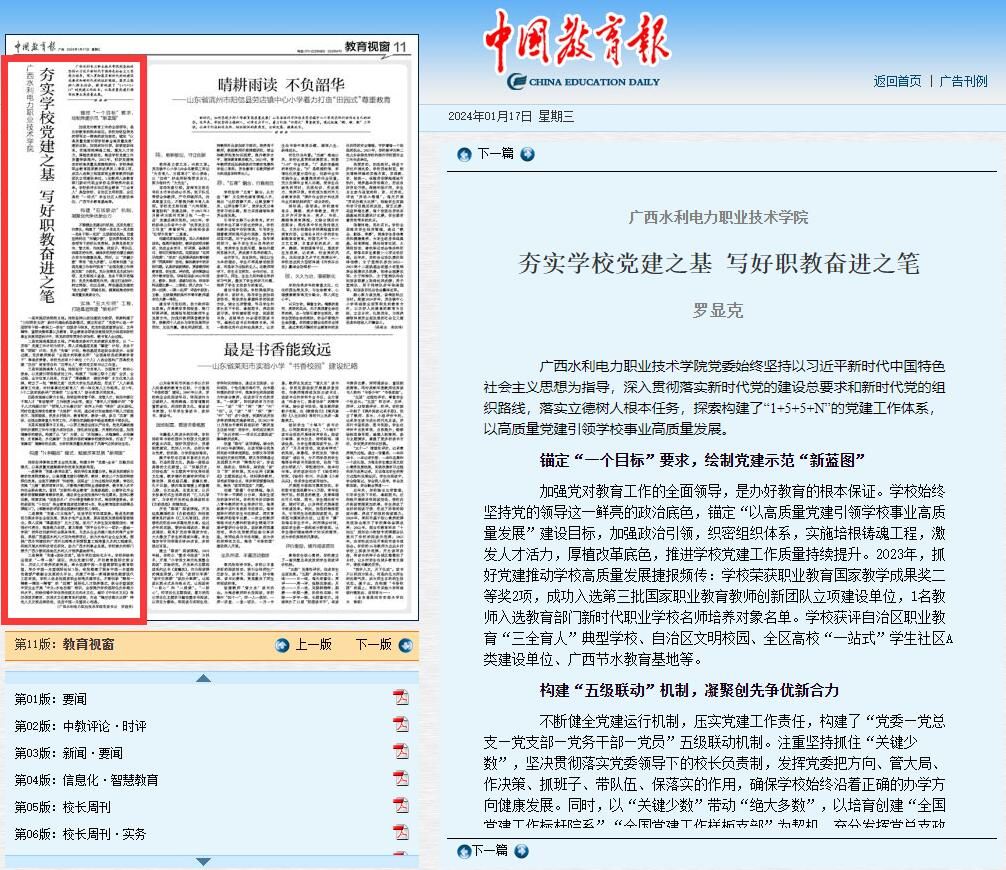Click top 下一篇 text link

click(495, 153)
